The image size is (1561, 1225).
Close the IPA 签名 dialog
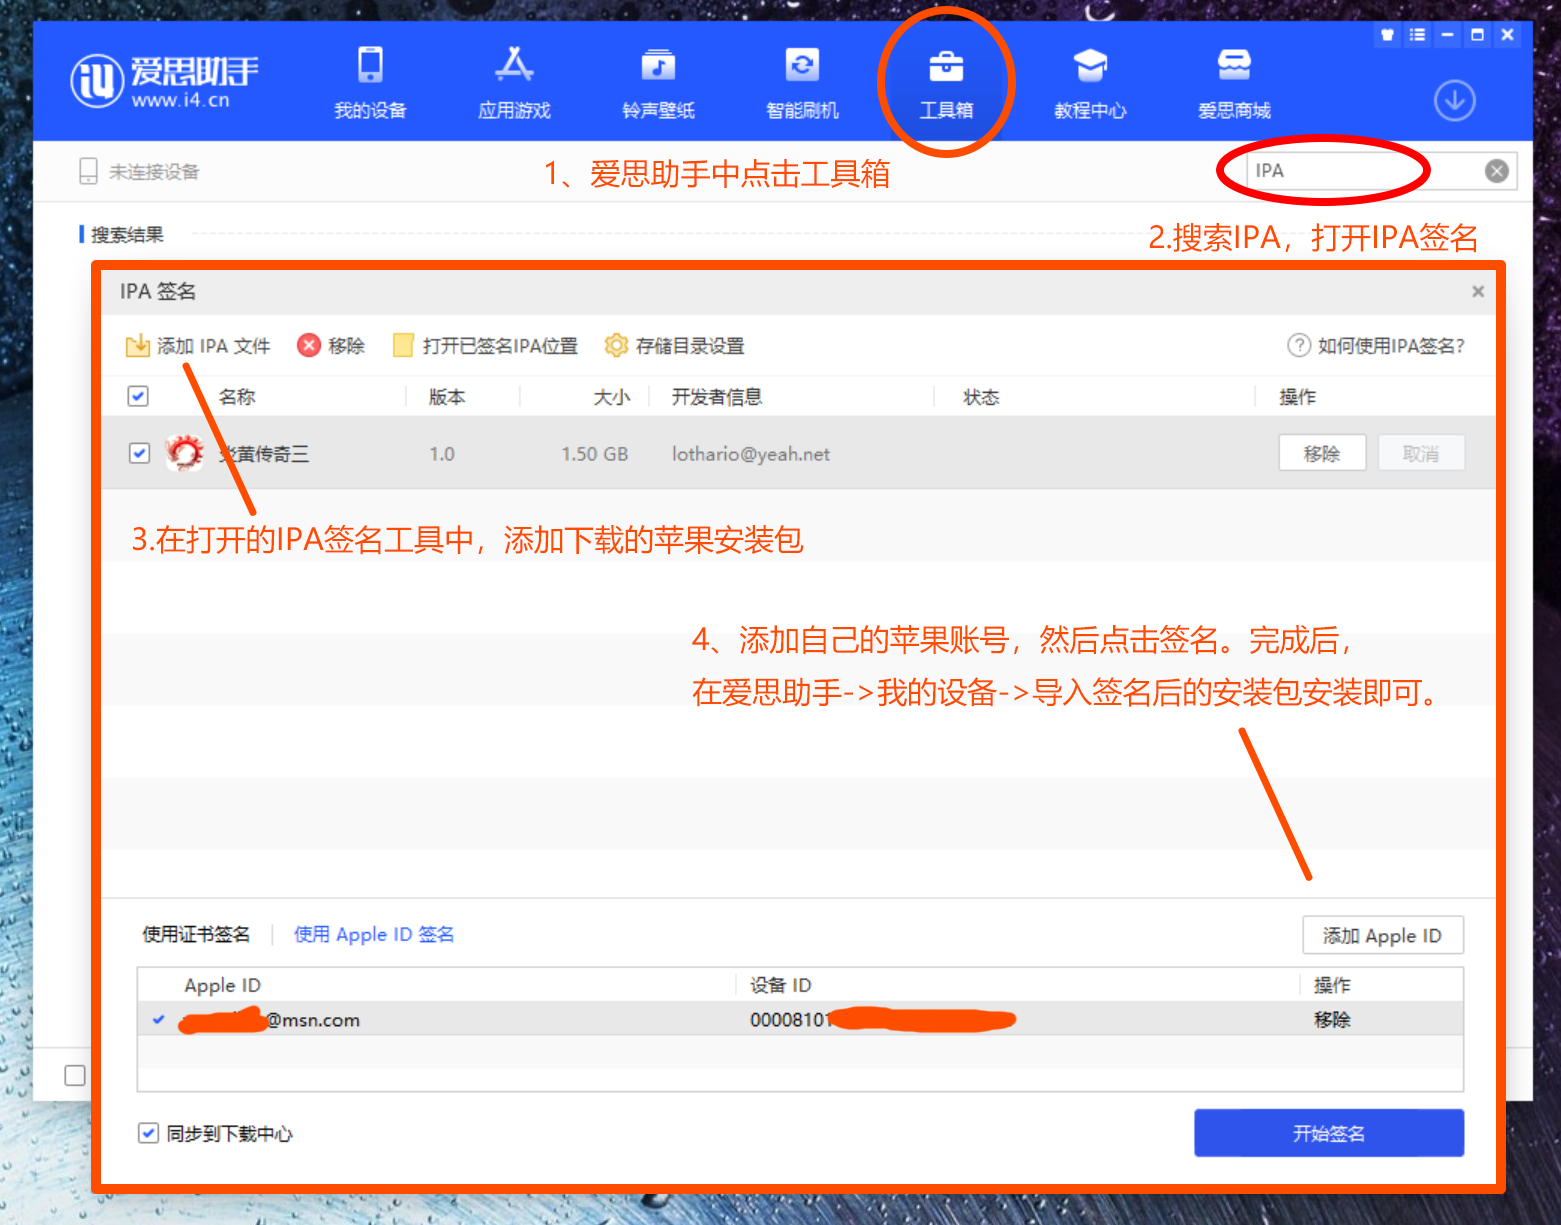(x=1478, y=291)
